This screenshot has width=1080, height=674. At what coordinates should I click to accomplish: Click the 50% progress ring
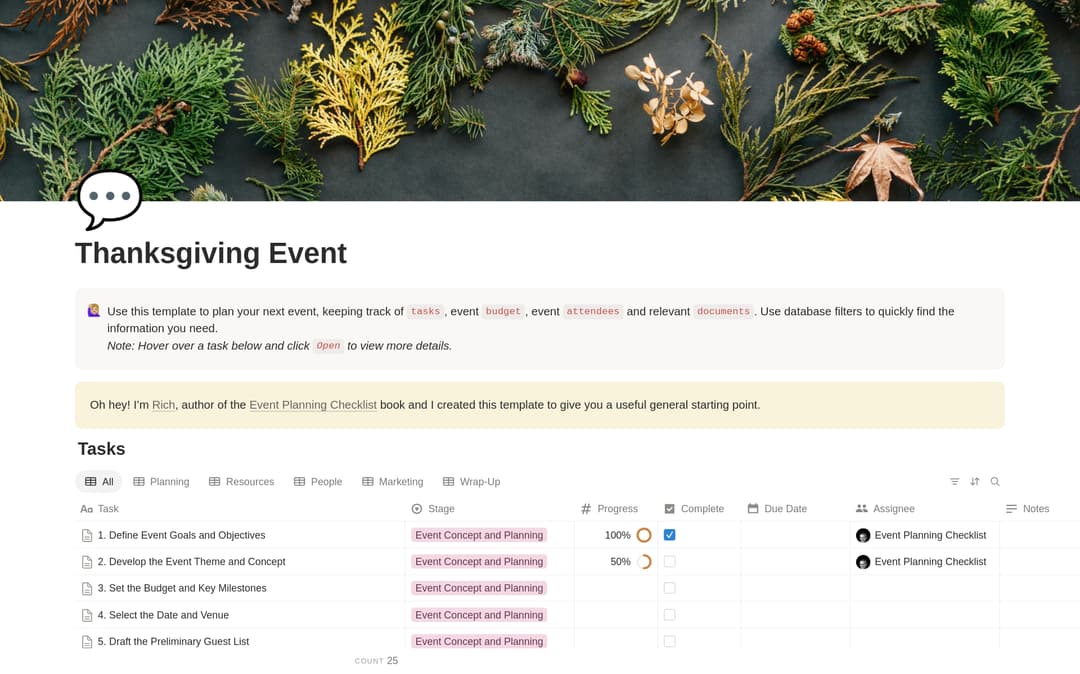[x=644, y=562]
